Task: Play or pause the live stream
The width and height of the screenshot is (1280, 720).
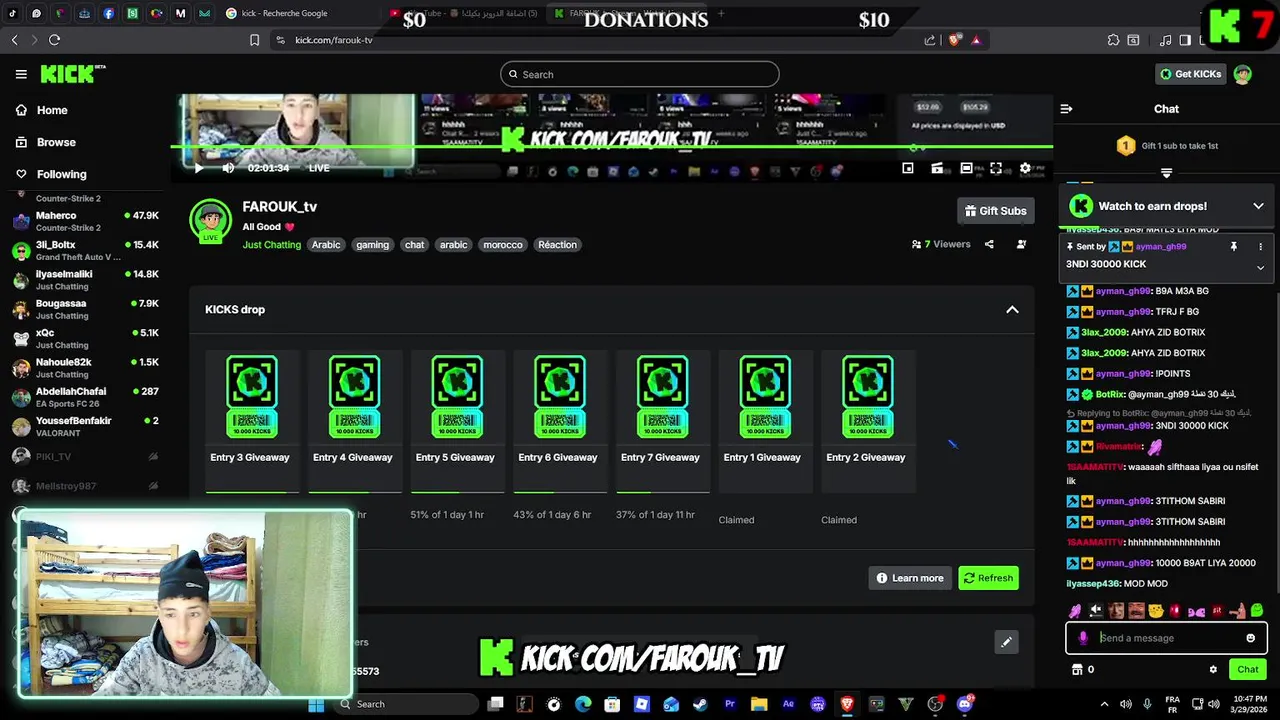Action: click(198, 168)
